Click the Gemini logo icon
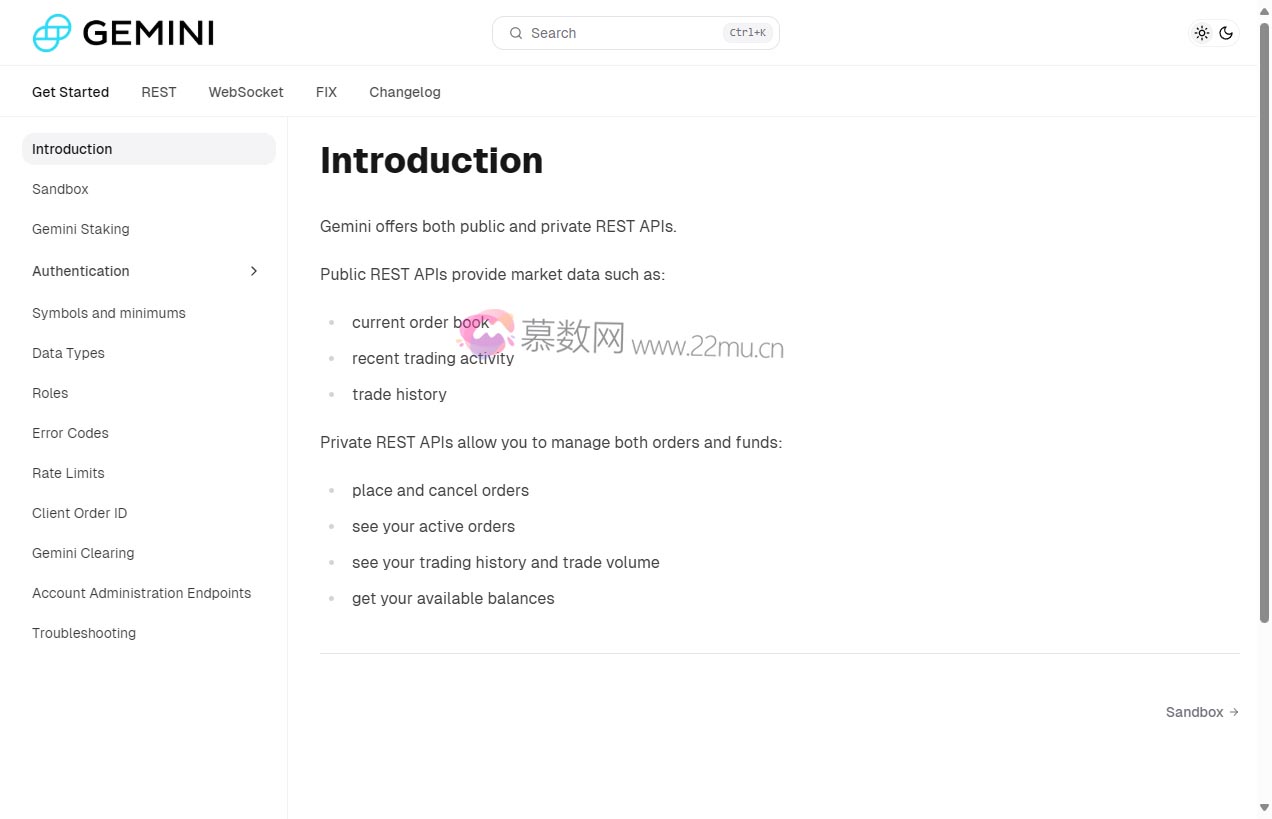This screenshot has height=819, width=1272. point(52,33)
